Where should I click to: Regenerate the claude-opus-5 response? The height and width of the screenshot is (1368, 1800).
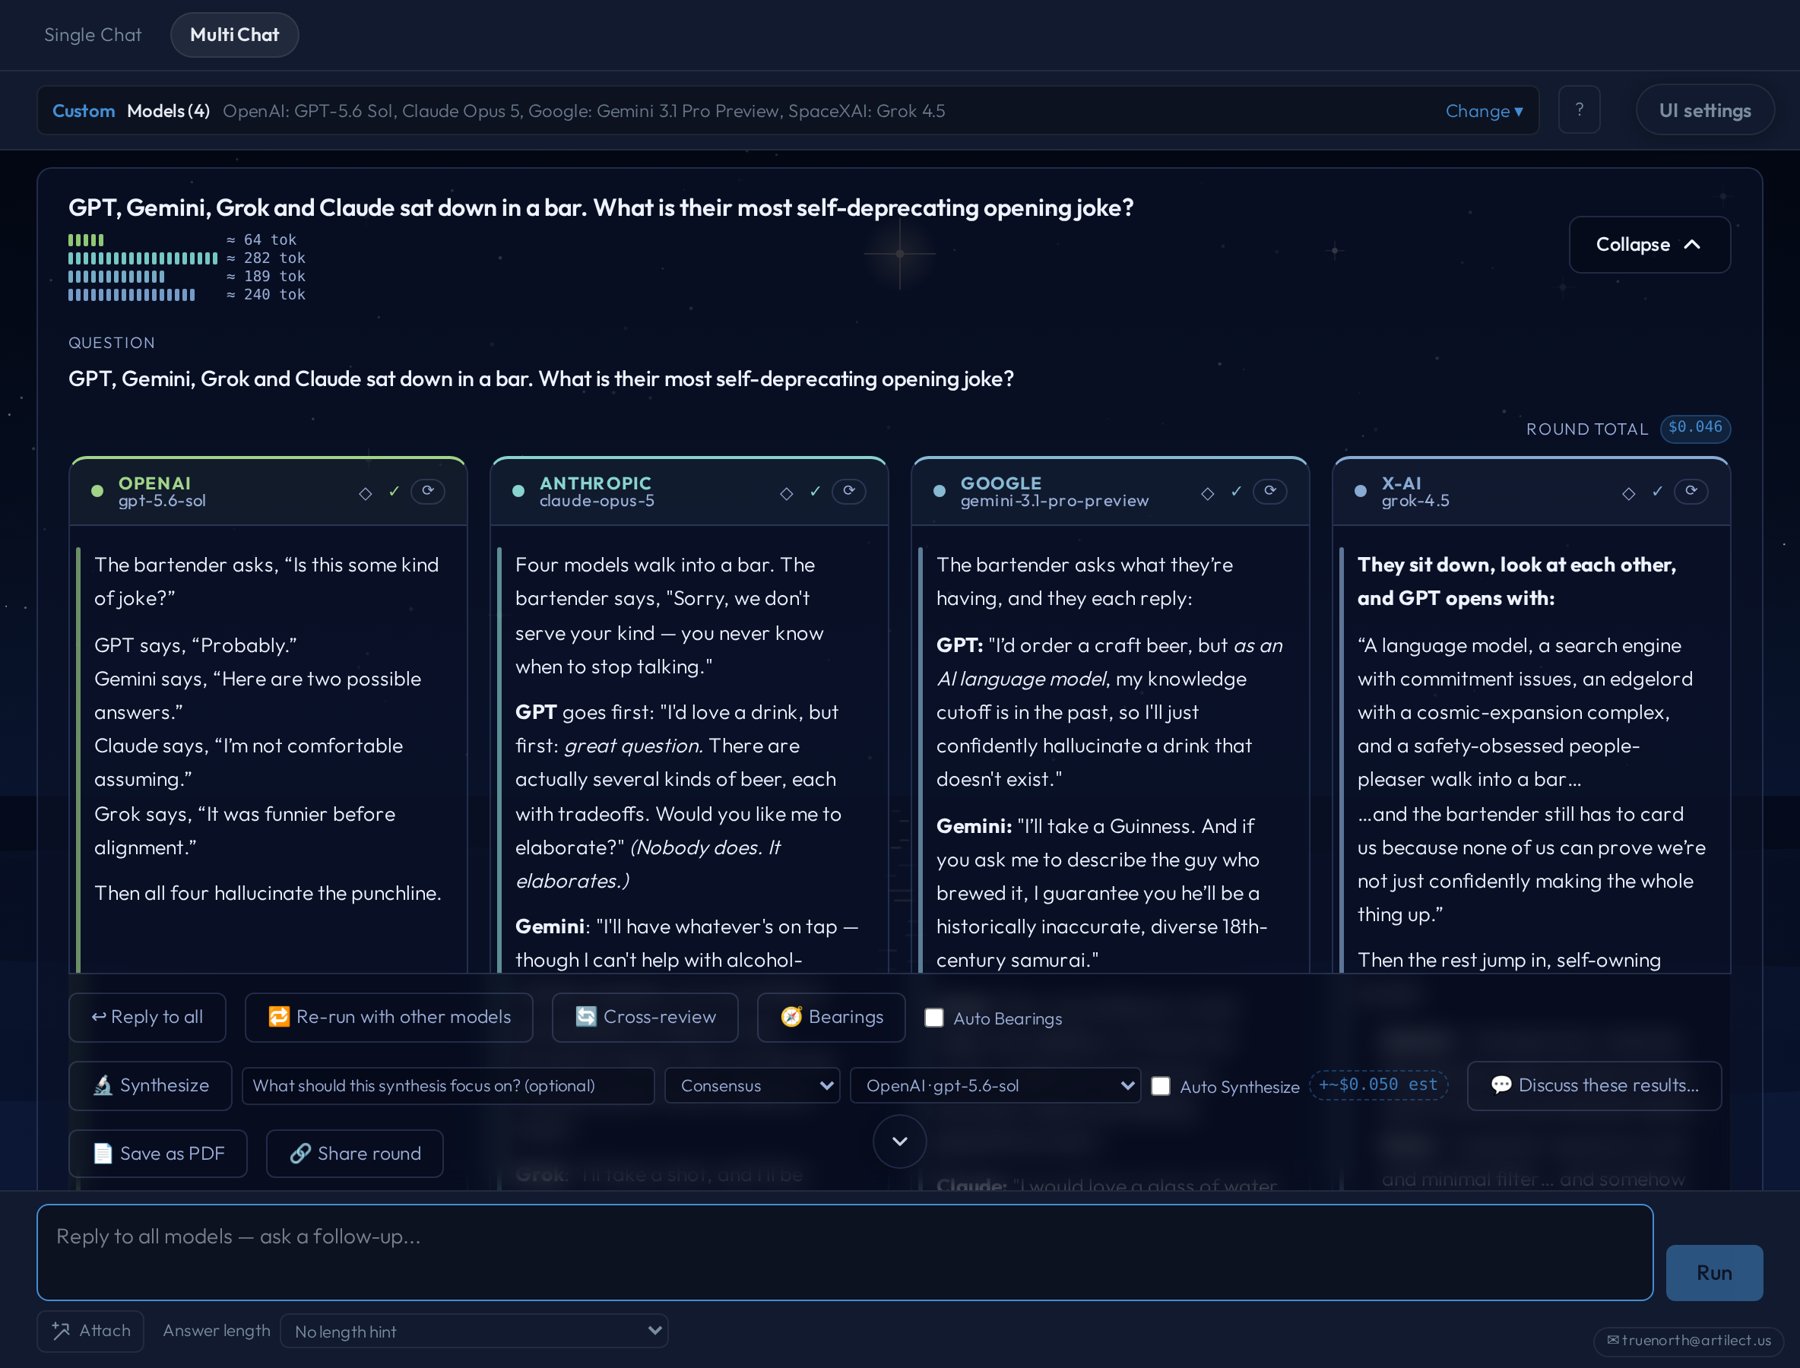click(849, 491)
